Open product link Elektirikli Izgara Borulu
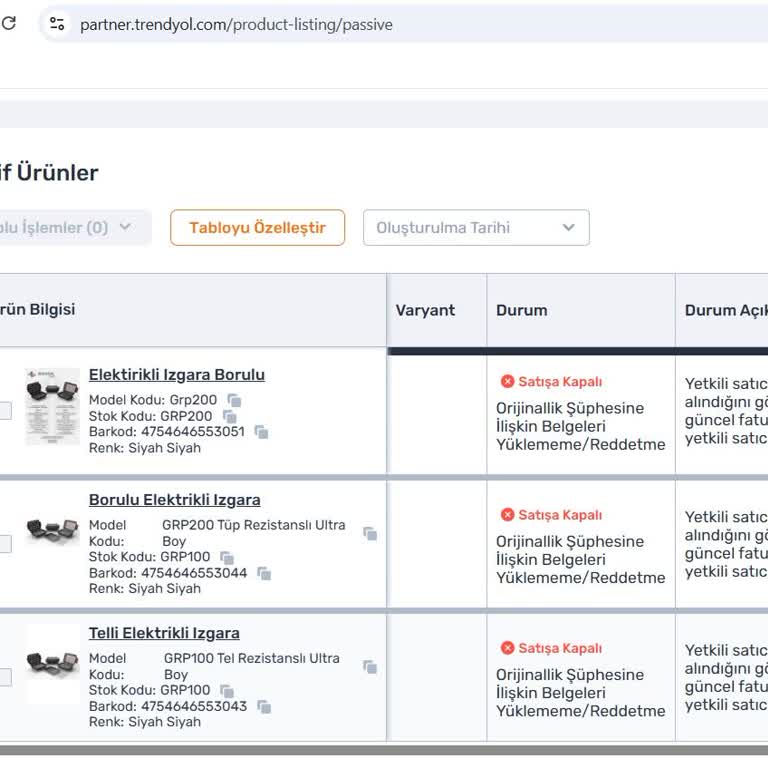The image size is (768, 768). click(177, 375)
